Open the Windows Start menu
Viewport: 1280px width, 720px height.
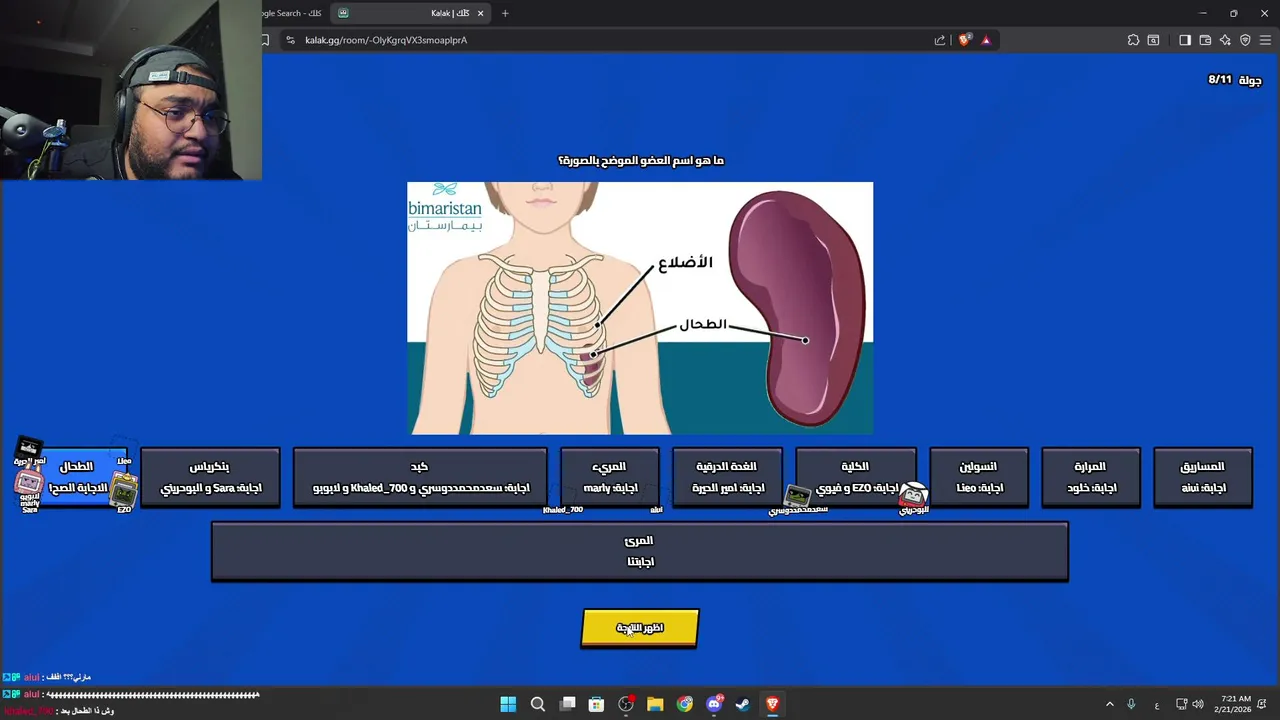(x=508, y=704)
